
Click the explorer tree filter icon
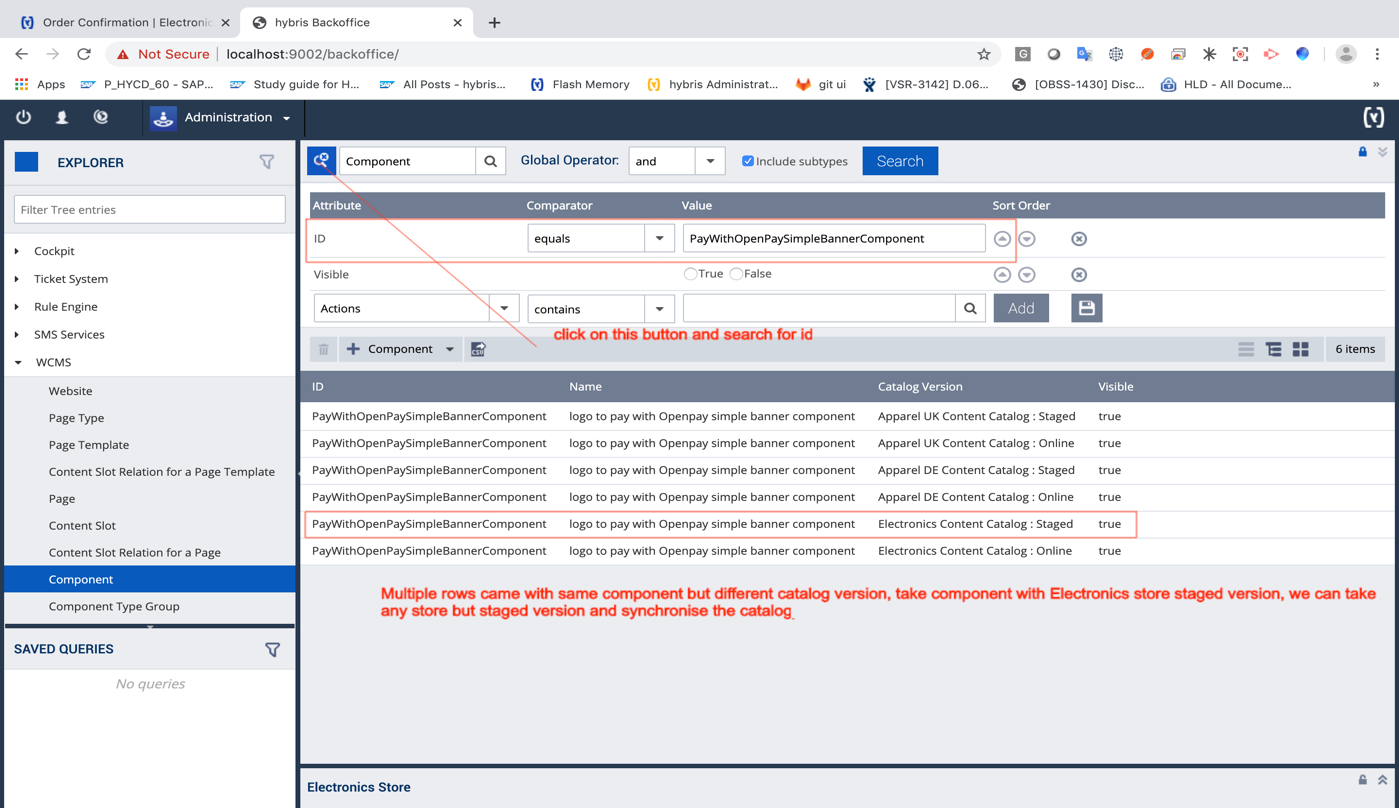[267, 162]
